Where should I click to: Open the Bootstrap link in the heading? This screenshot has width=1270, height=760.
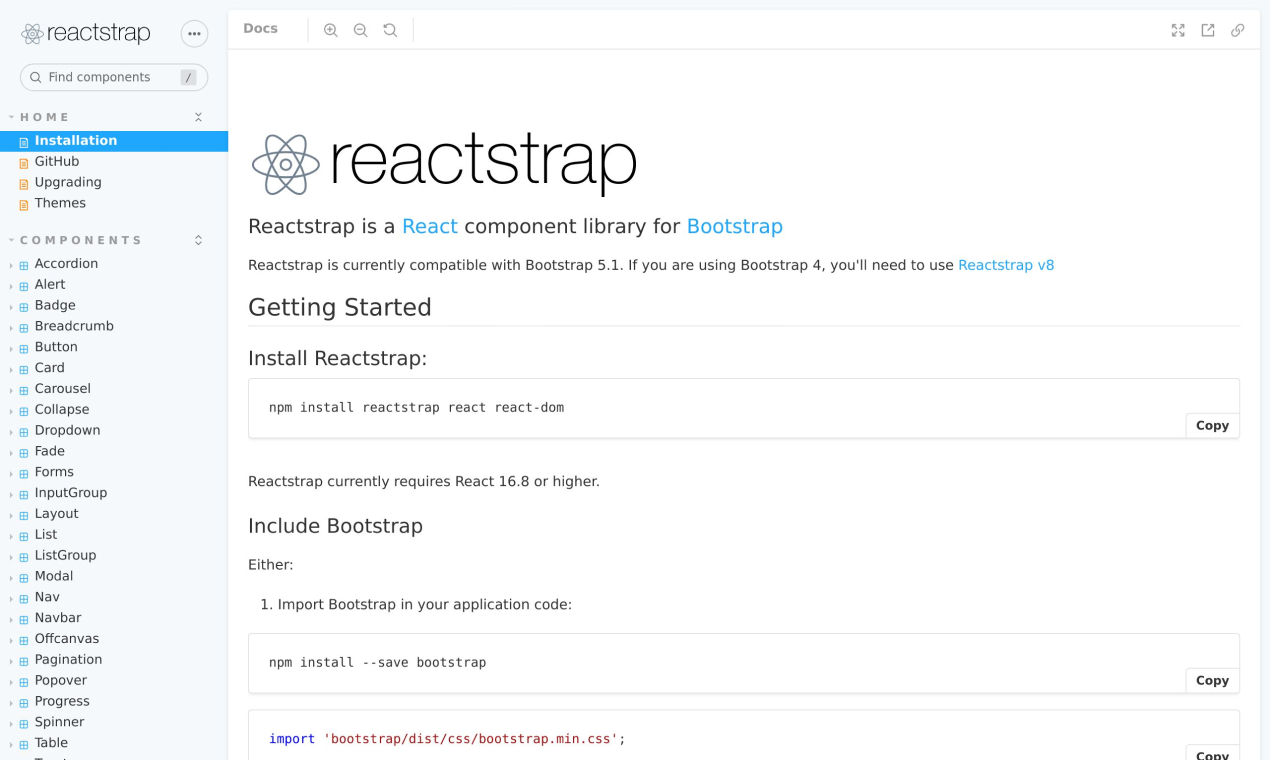[735, 227]
